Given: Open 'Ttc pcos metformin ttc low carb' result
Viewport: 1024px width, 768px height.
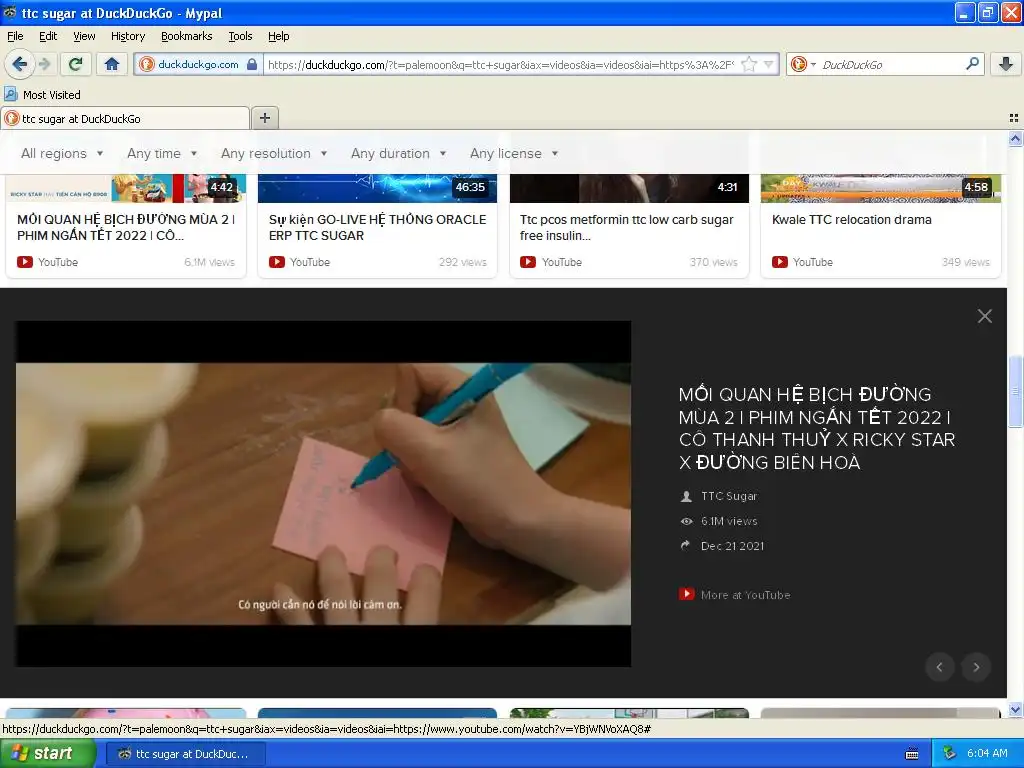Looking at the screenshot, I should (x=627, y=227).
